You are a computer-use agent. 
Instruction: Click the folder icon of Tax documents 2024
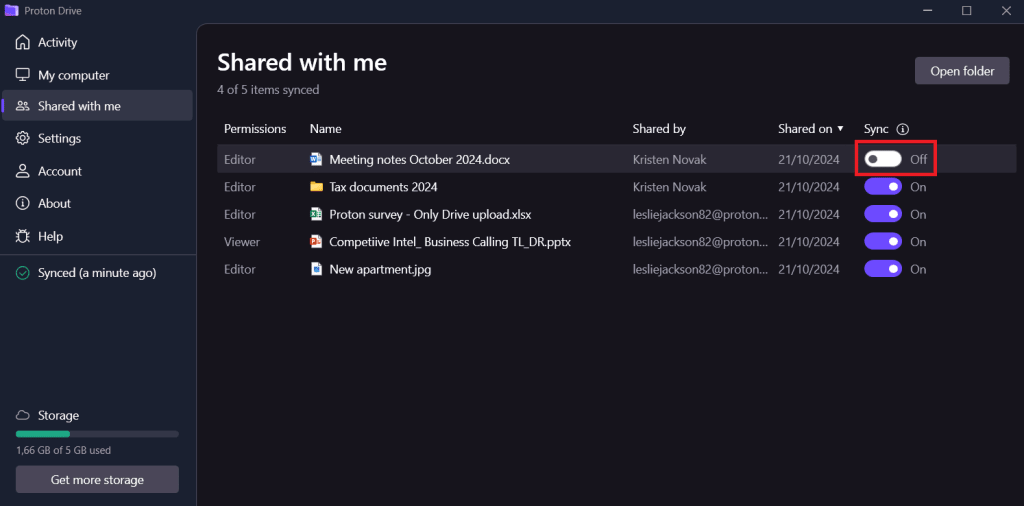(x=316, y=187)
